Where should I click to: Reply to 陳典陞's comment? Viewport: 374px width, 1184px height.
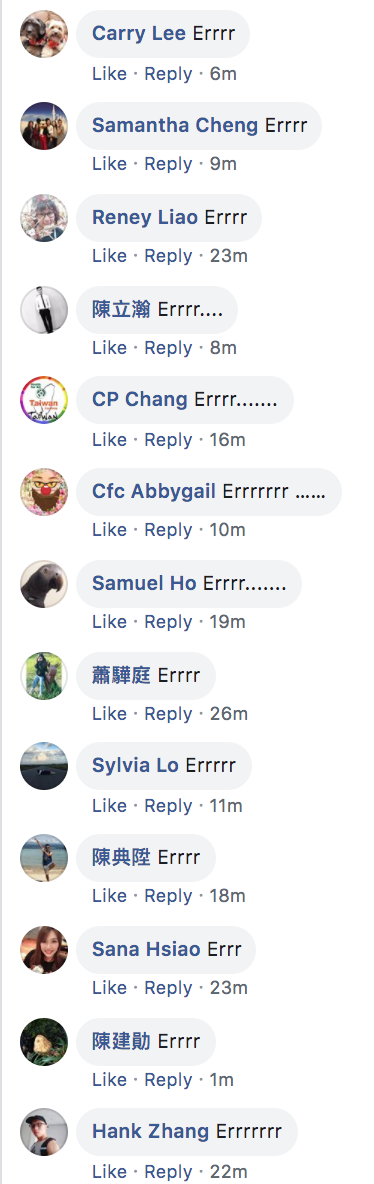coord(168,896)
